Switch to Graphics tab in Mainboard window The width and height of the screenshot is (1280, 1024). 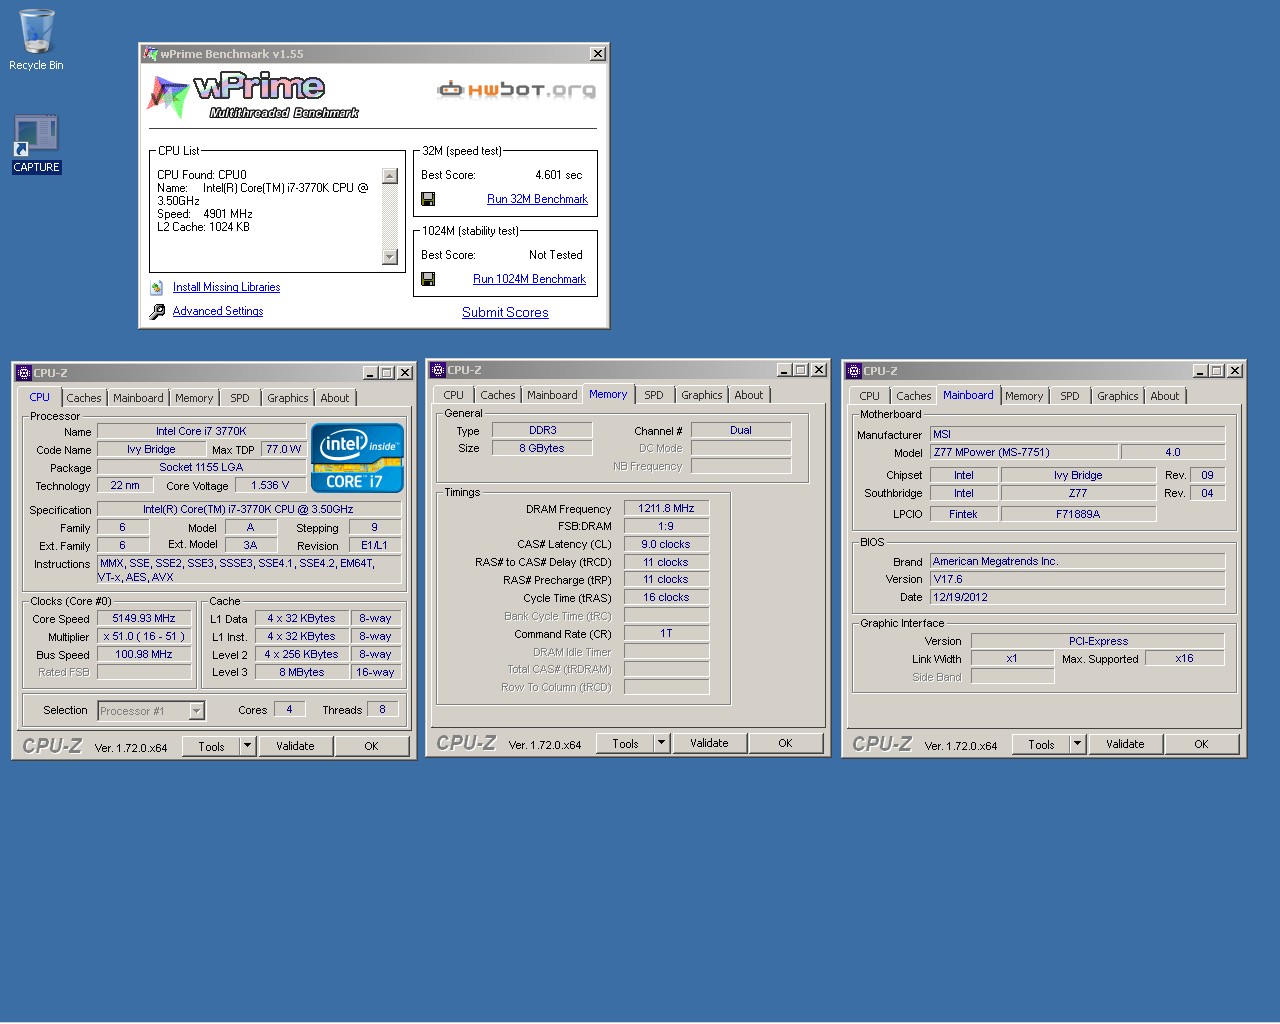tap(1118, 396)
